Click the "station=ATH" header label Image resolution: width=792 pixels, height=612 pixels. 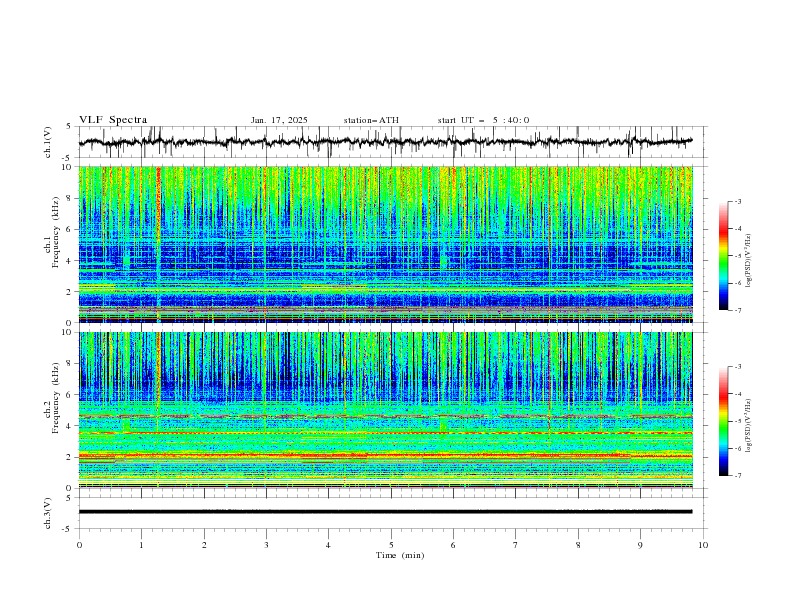pyautogui.click(x=371, y=120)
